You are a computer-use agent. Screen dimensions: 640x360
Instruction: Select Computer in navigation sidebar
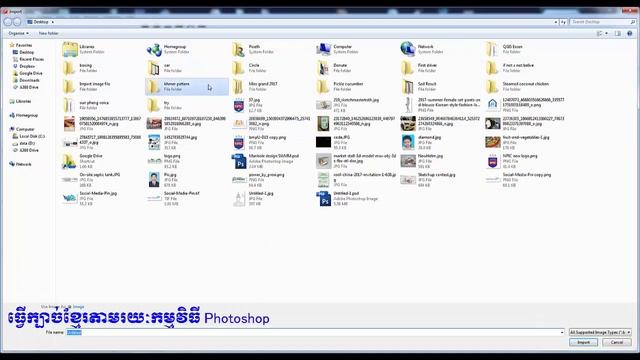tap(25, 129)
